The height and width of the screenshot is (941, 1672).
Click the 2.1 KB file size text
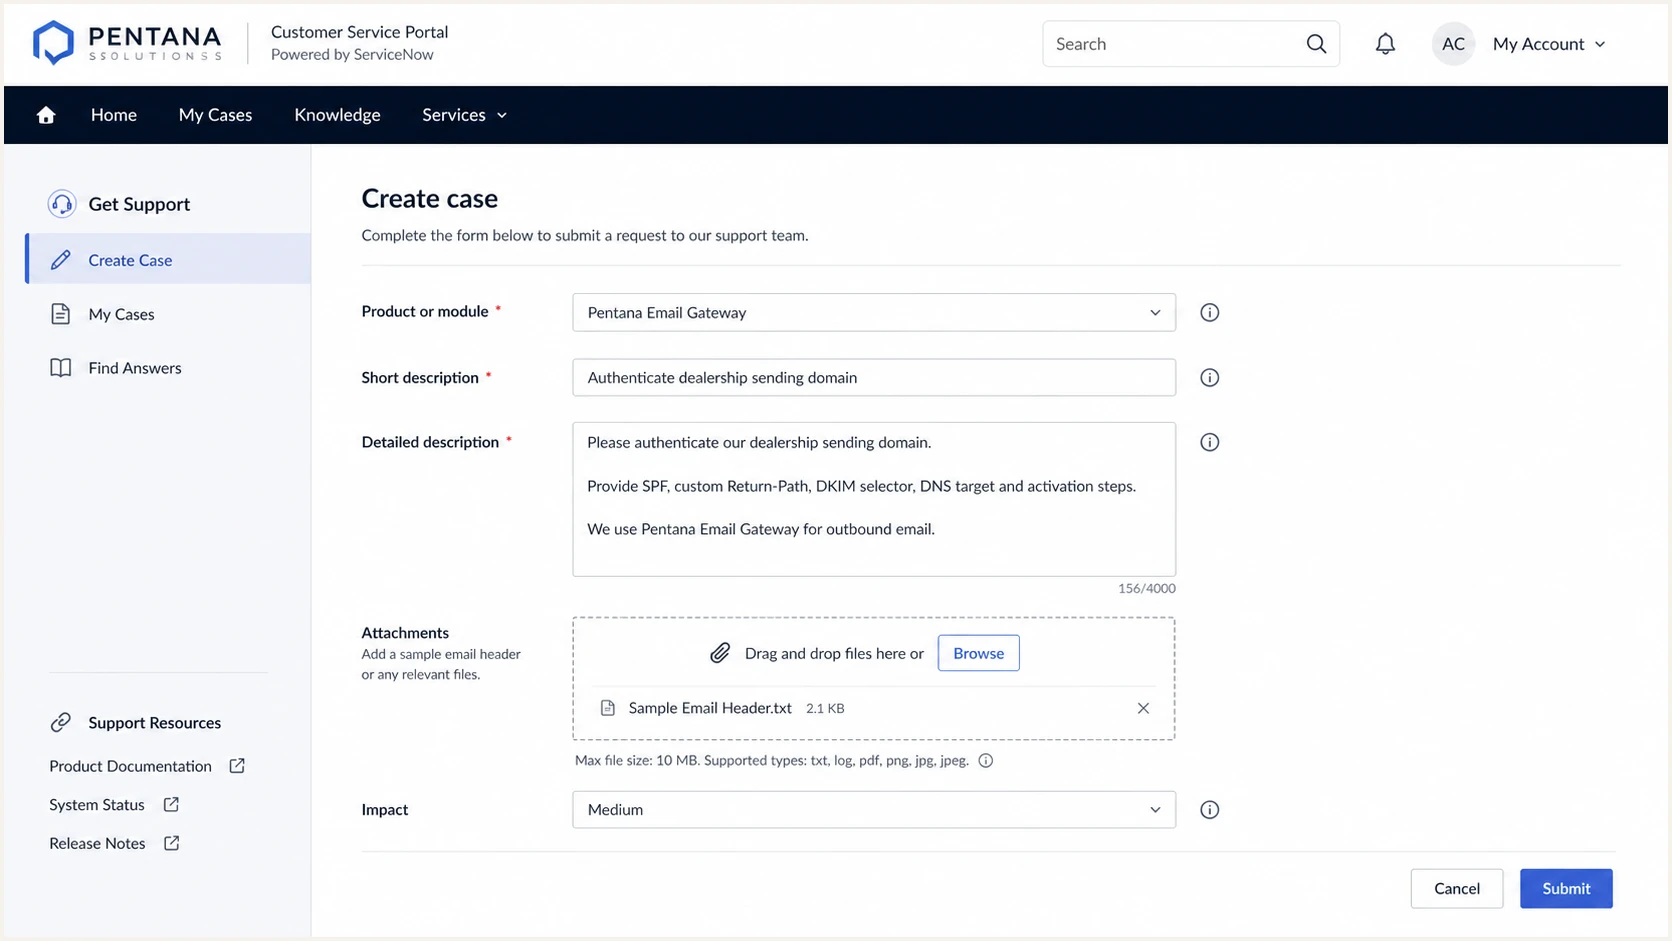(825, 708)
